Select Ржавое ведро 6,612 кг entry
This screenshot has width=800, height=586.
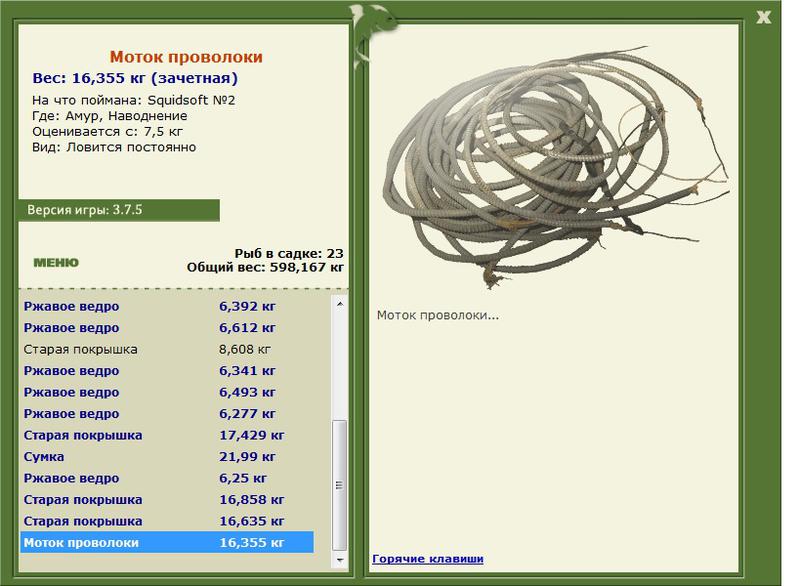(167, 327)
